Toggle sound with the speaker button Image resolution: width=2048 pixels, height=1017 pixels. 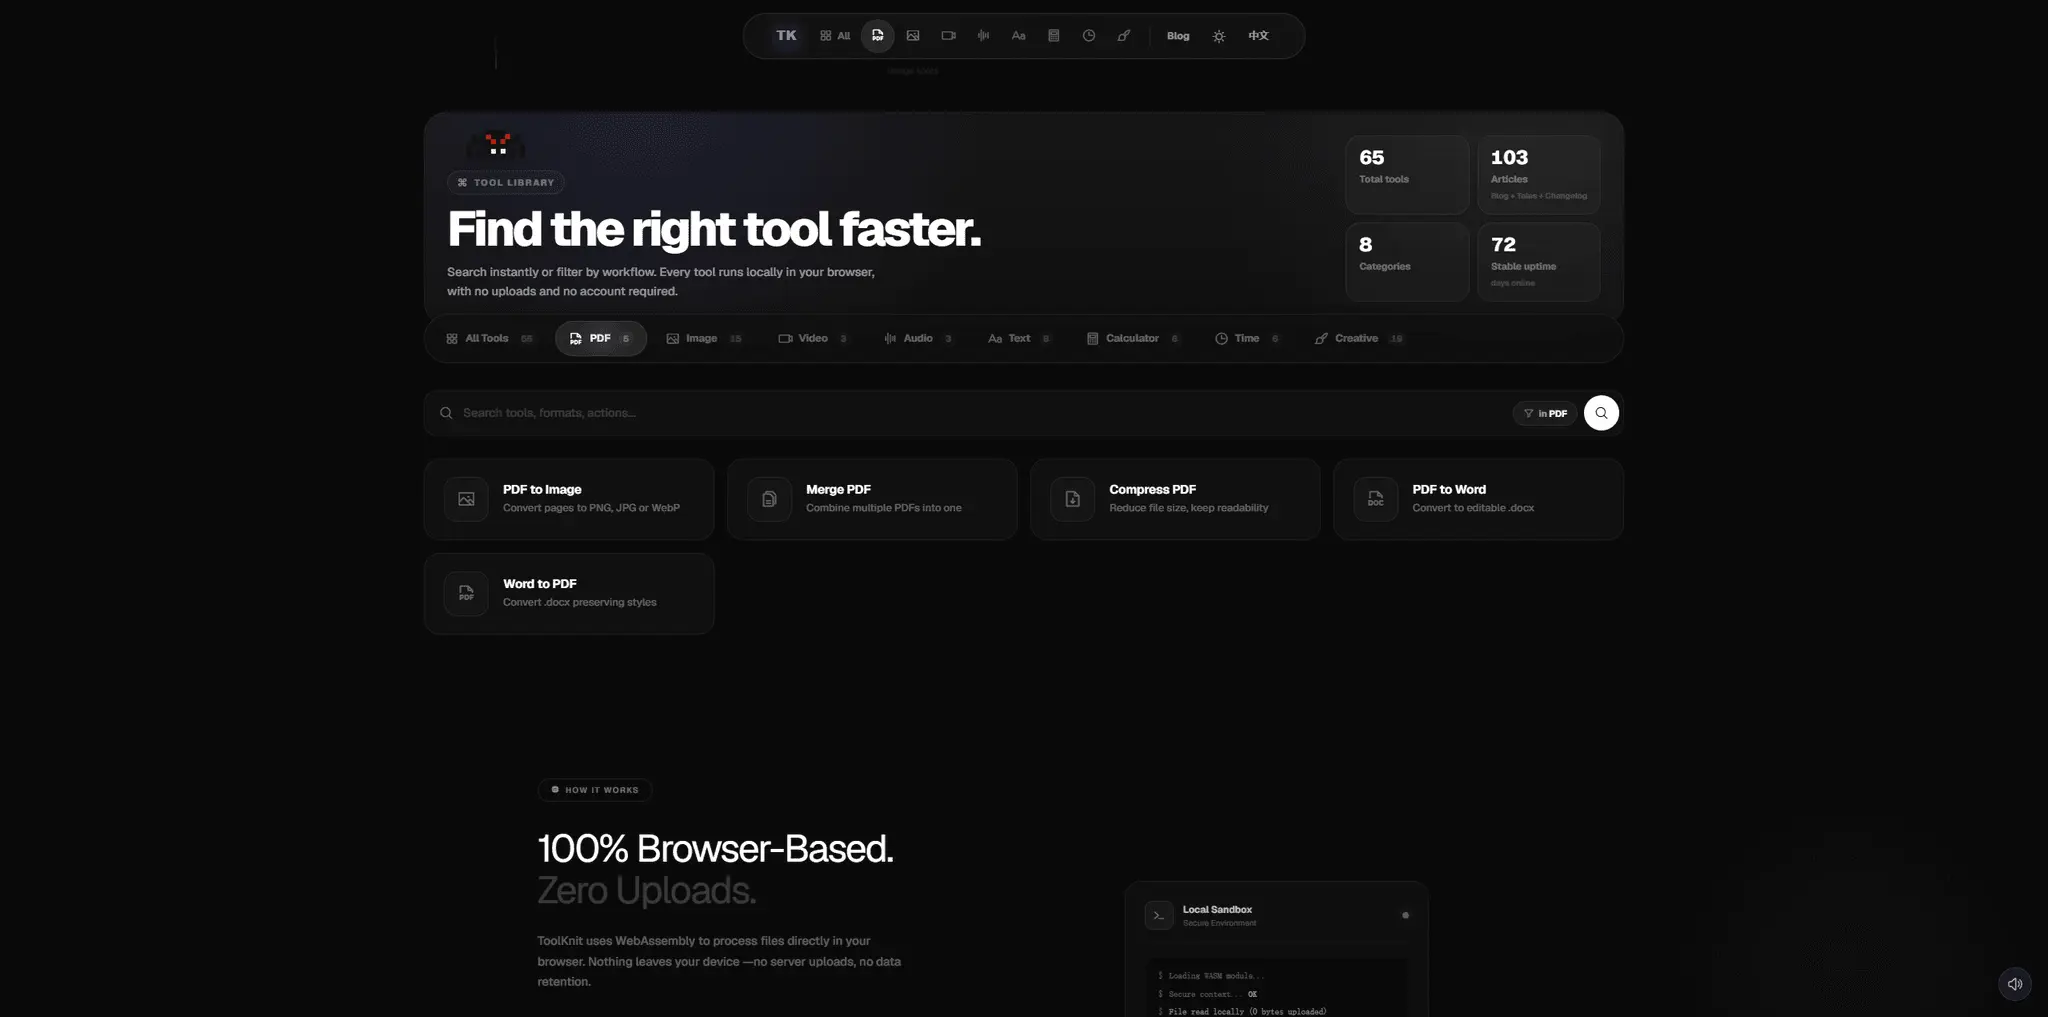tap(2014, 984)
